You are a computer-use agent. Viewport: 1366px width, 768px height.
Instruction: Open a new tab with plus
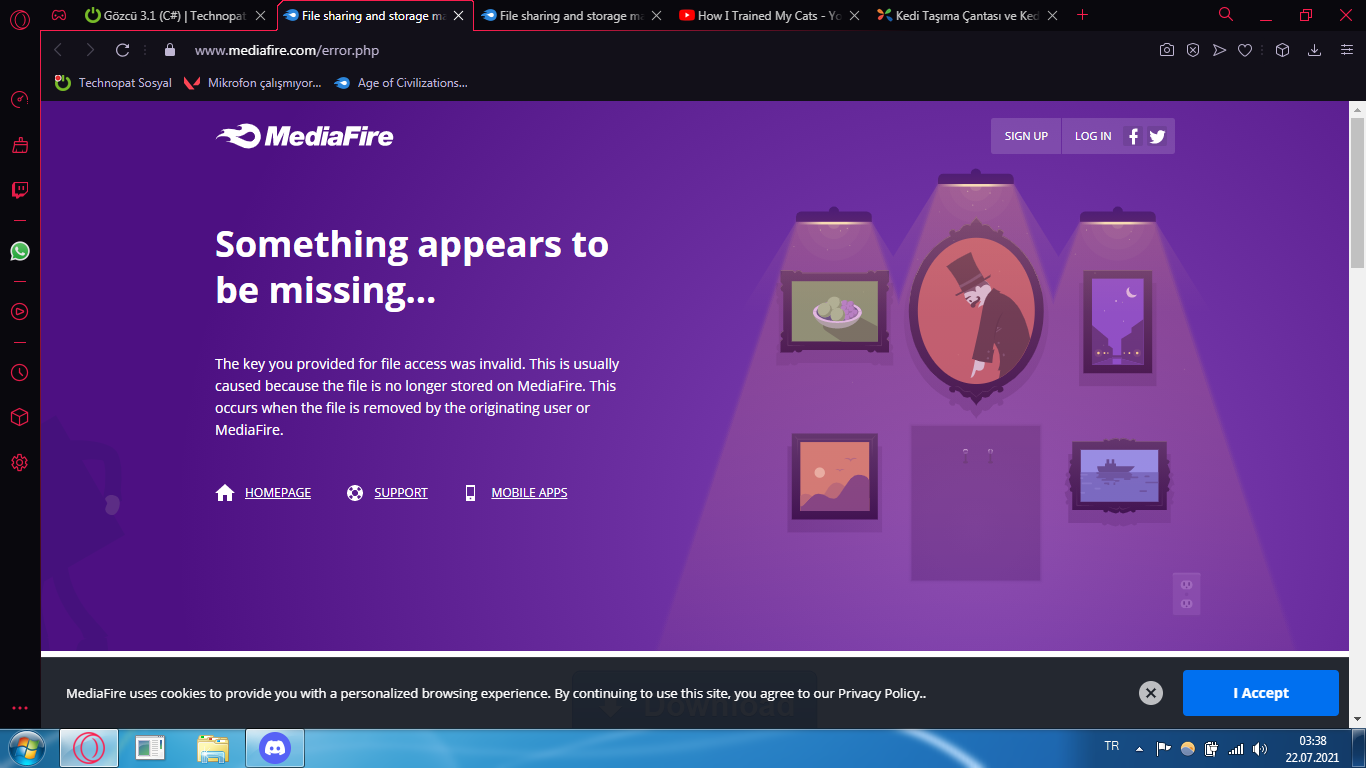(1082, 15)
